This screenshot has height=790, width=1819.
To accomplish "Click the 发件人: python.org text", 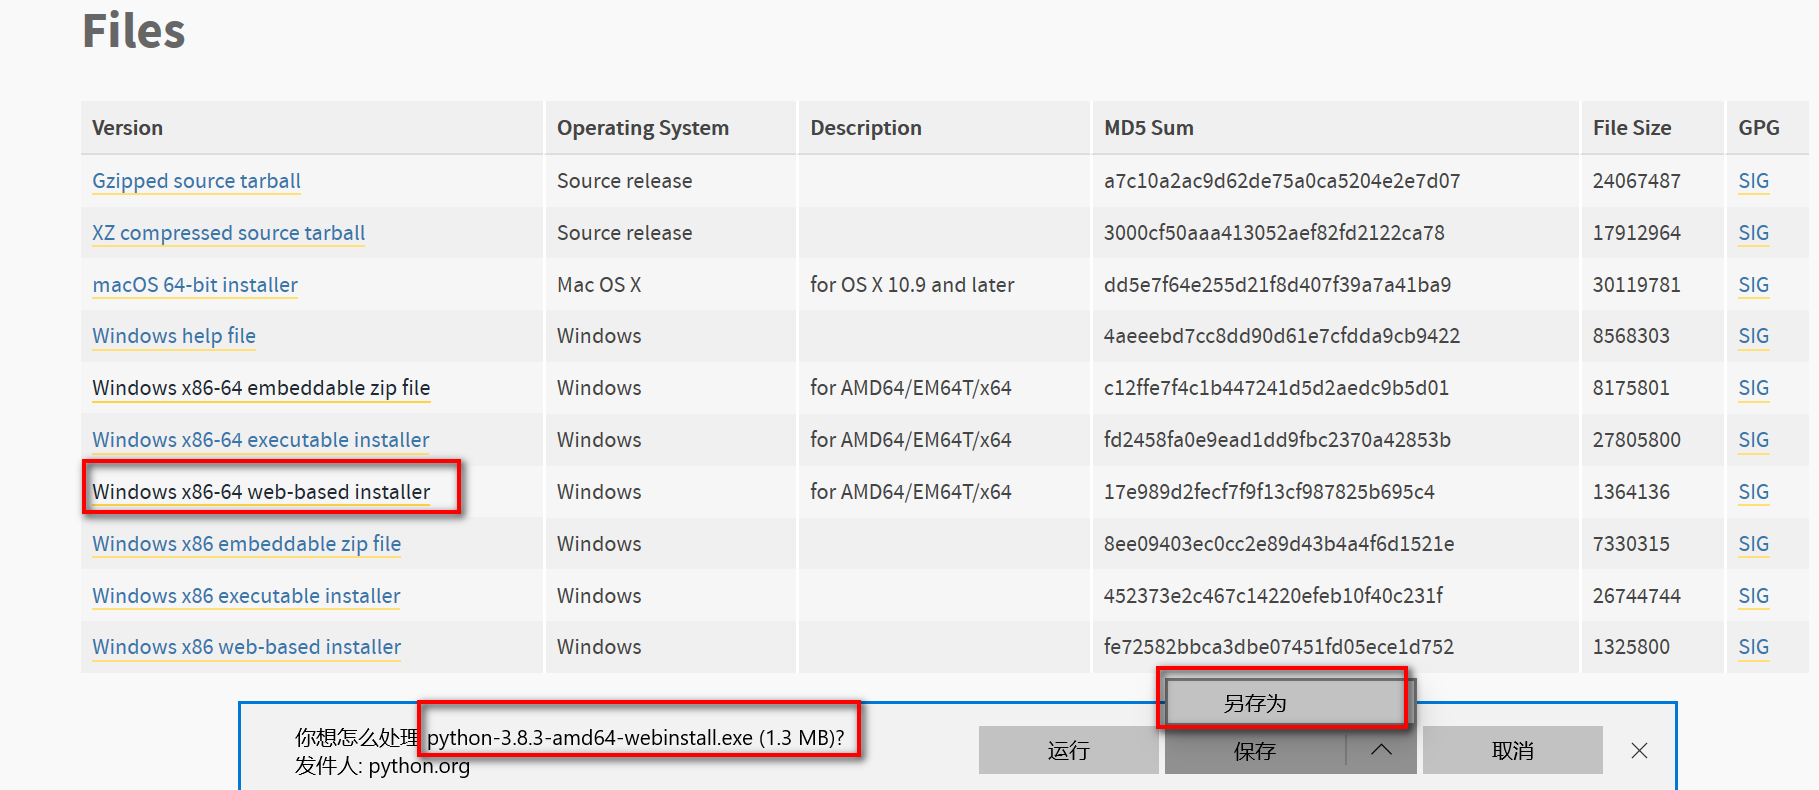I will 382,766.
